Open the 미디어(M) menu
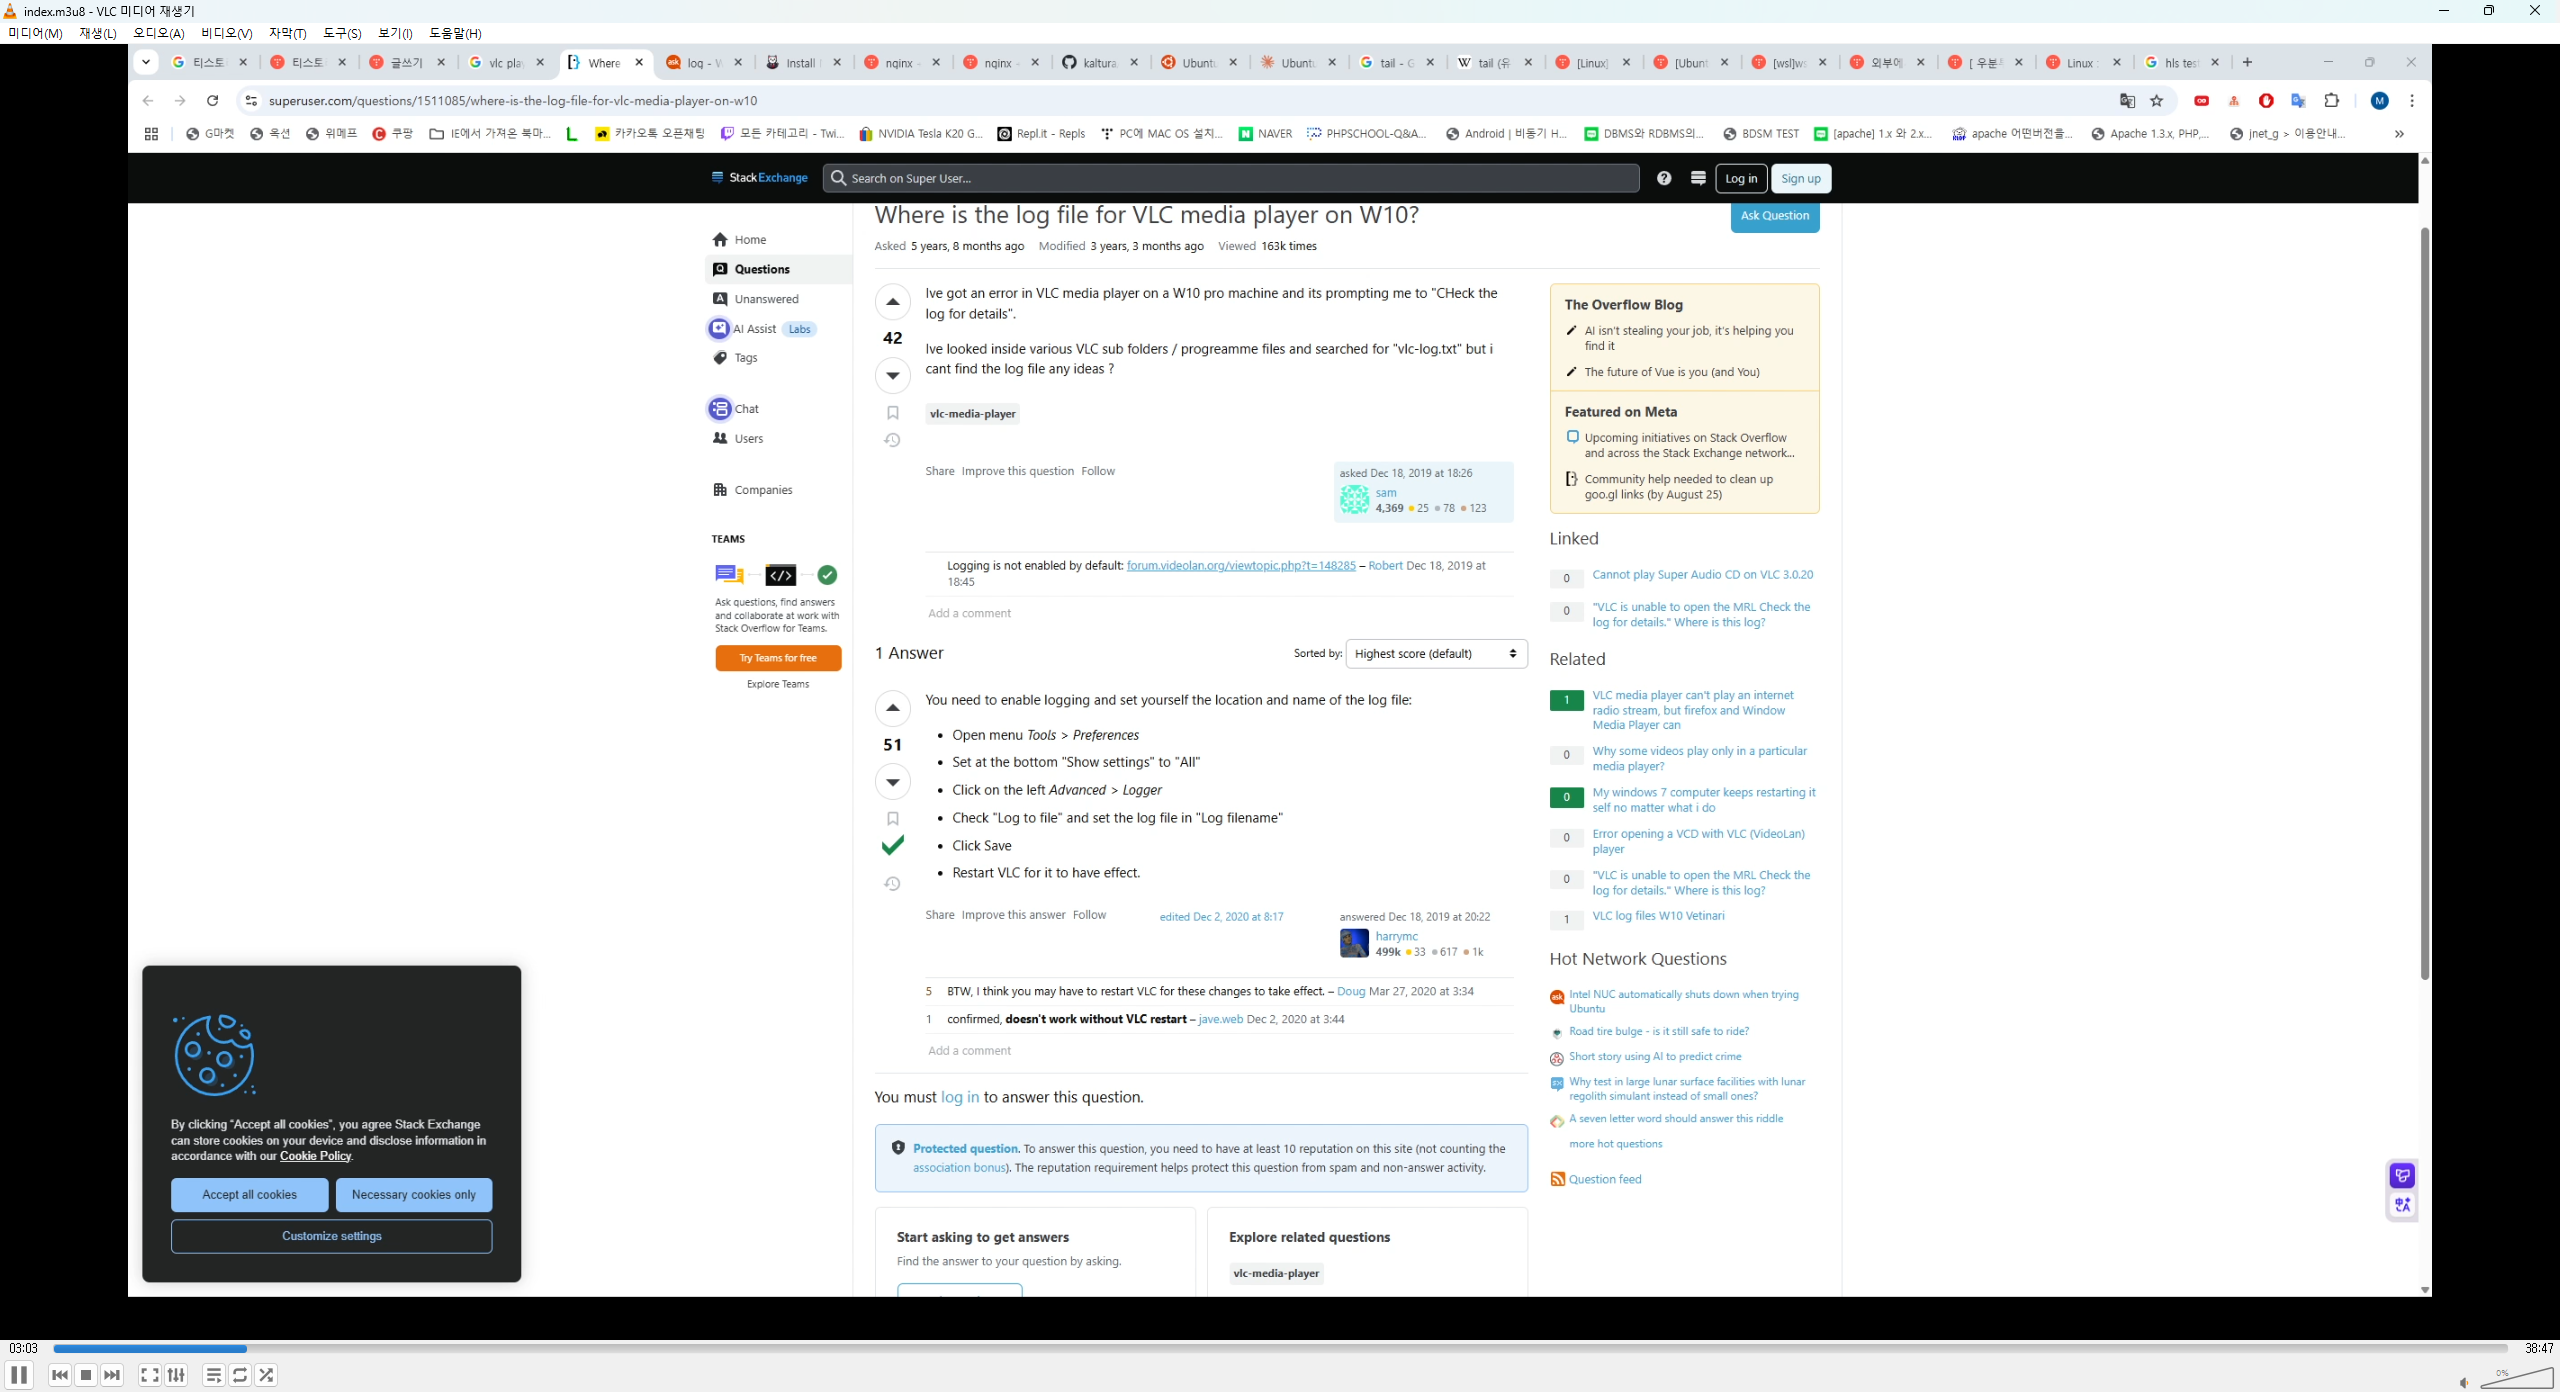The image size is (2560, 1392). tap(35, 33)
